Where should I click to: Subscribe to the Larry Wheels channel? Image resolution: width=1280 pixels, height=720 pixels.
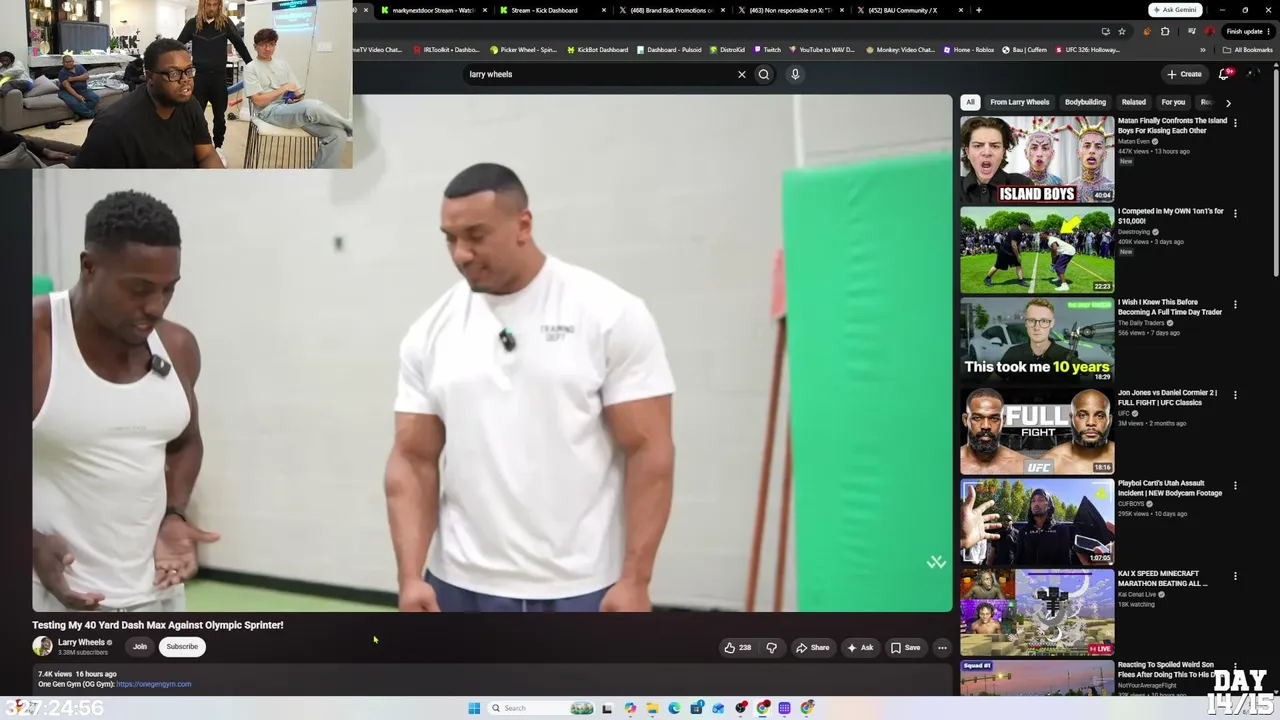coord(182,647)
